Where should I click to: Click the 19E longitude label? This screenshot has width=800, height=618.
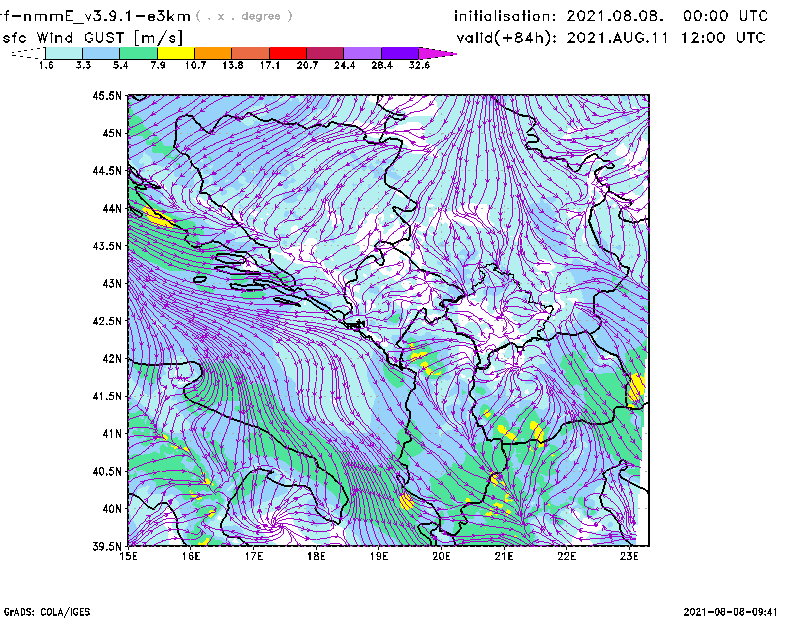click(x=379, y=557)
